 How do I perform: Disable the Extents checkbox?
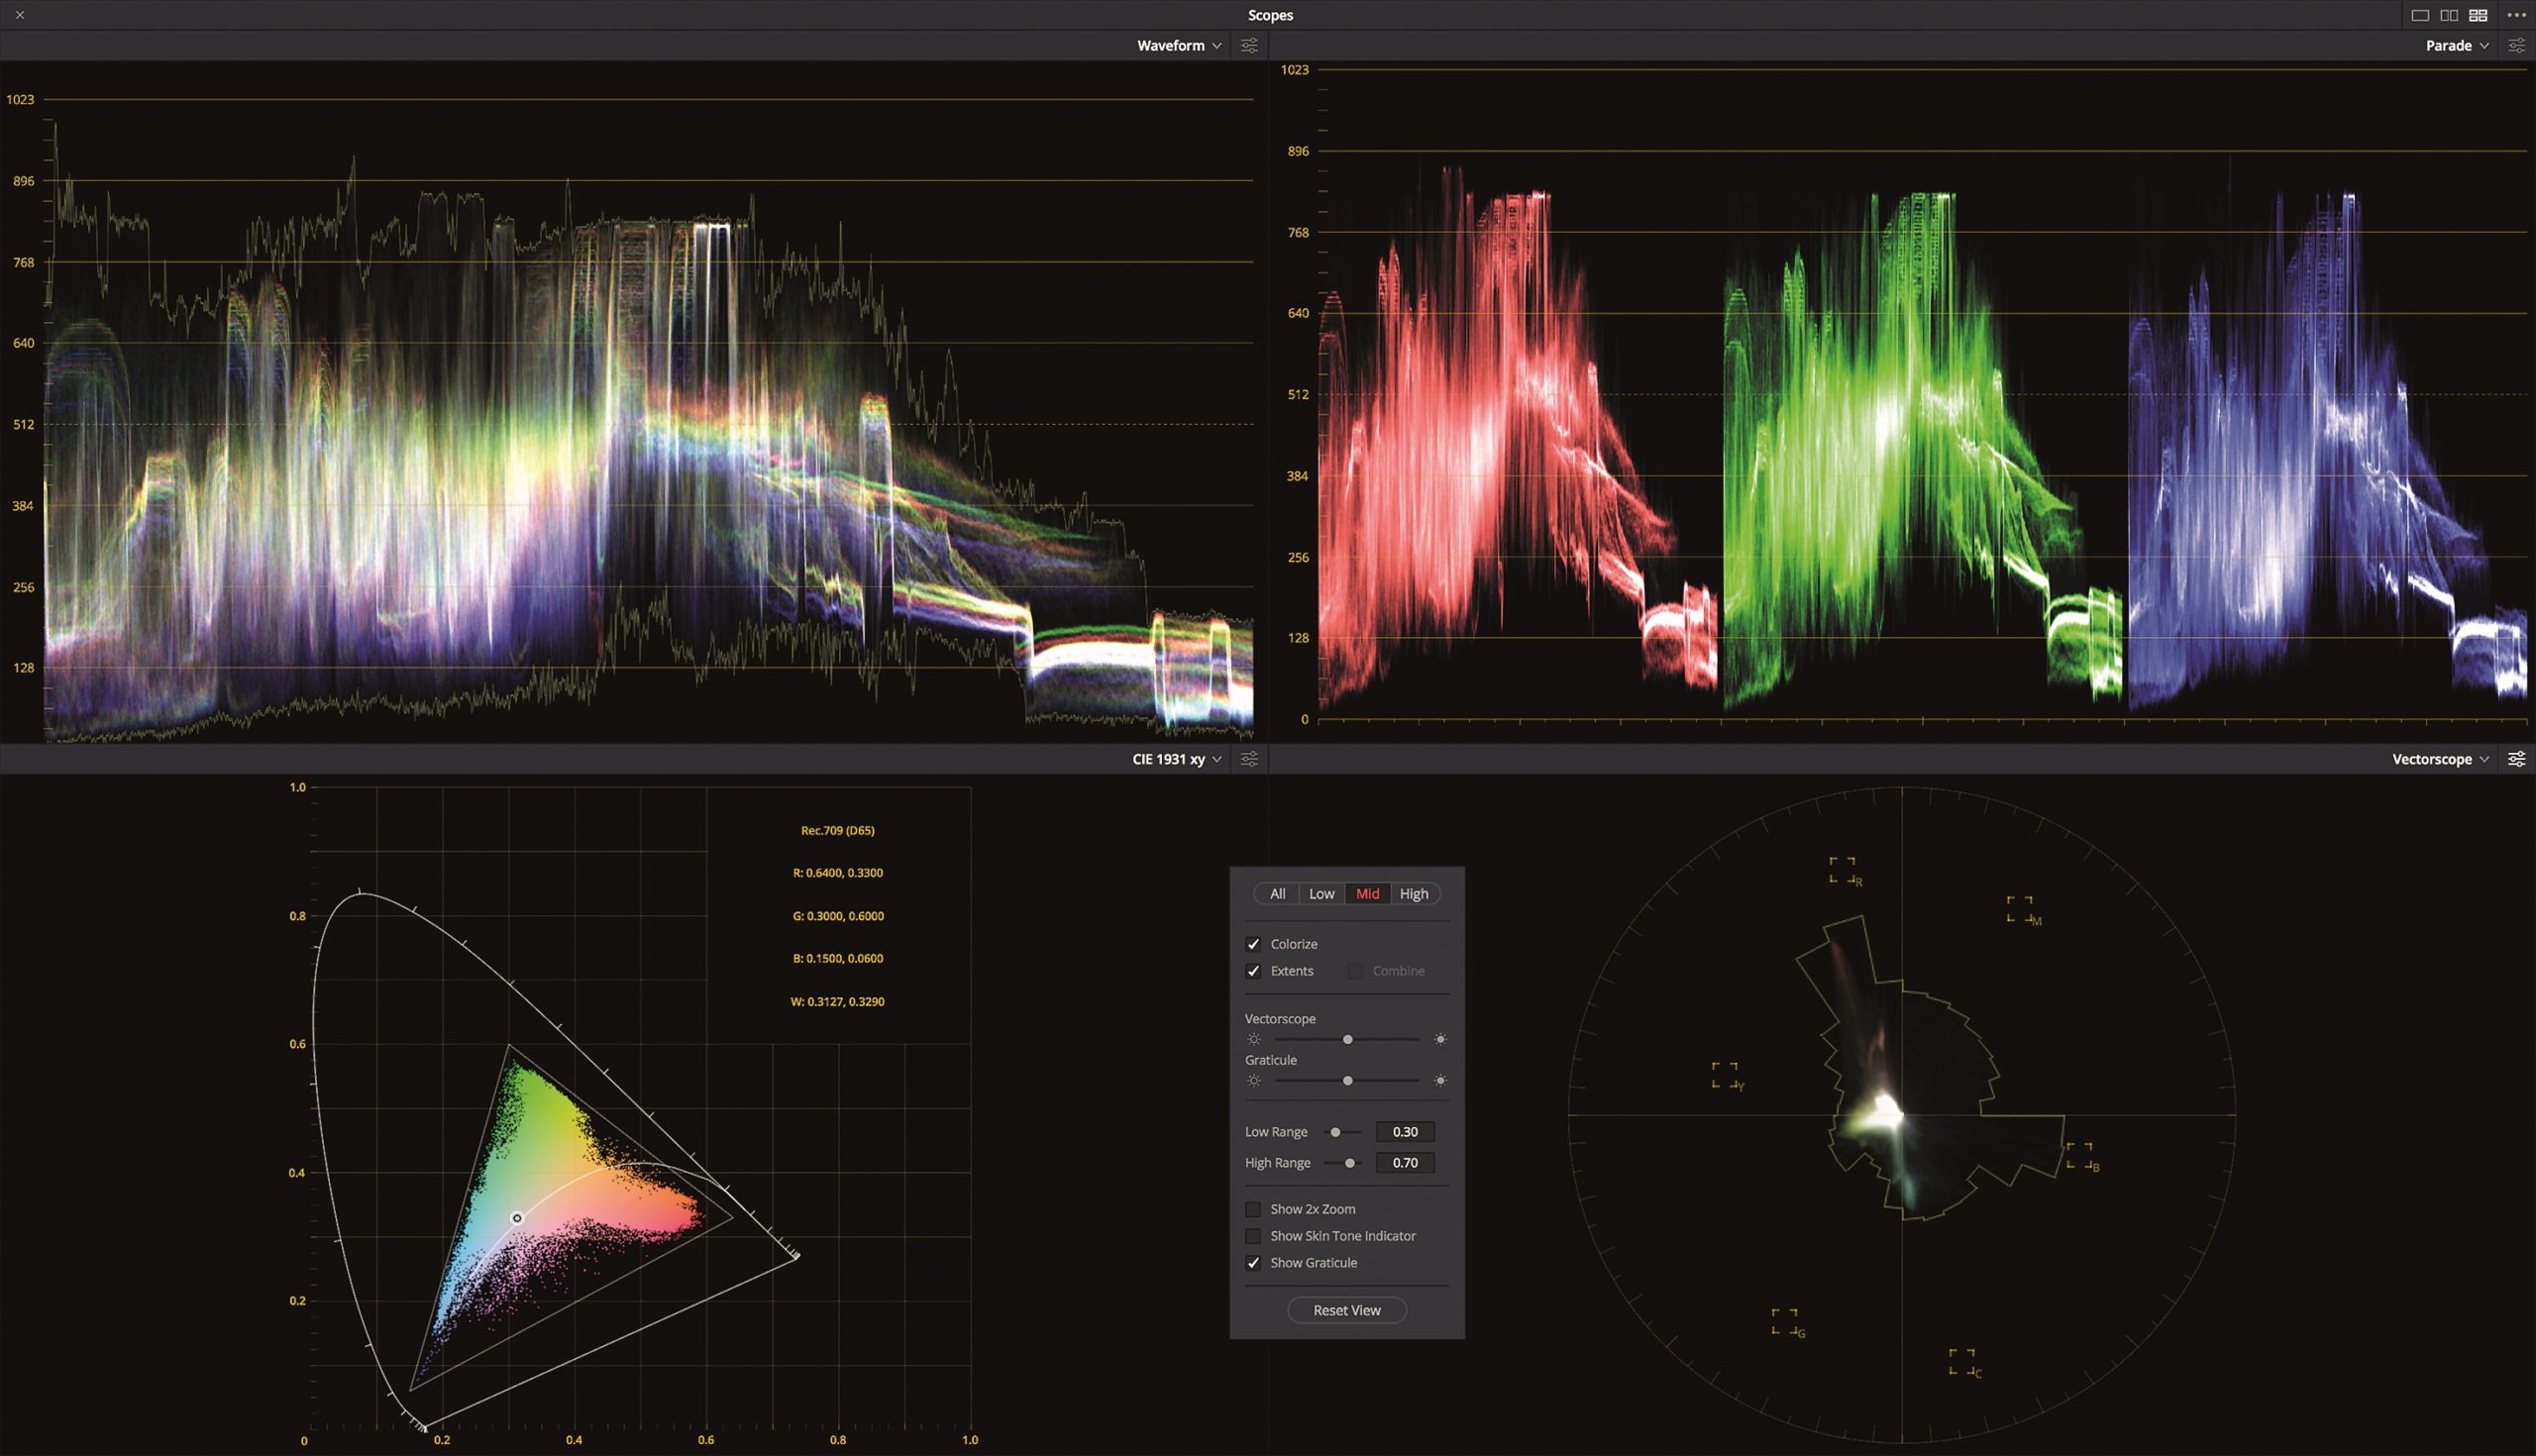[x=1253, y=970]
